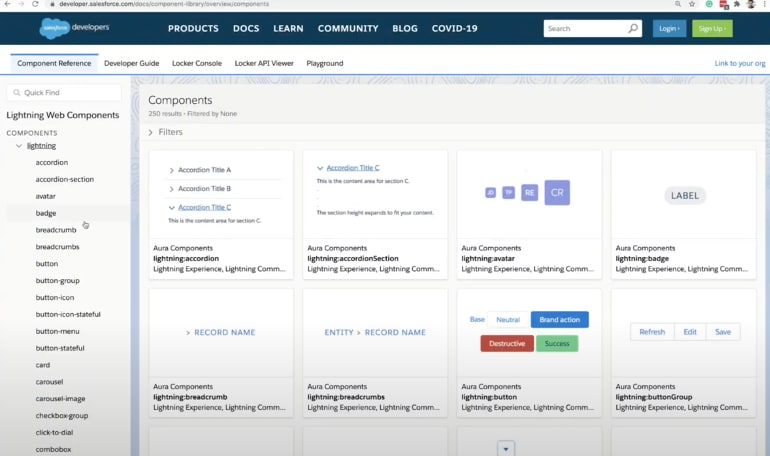Select breadcrumbs in the sidebar tree
Viewport: 770px width, 456px height.
[x=57, y=247]
